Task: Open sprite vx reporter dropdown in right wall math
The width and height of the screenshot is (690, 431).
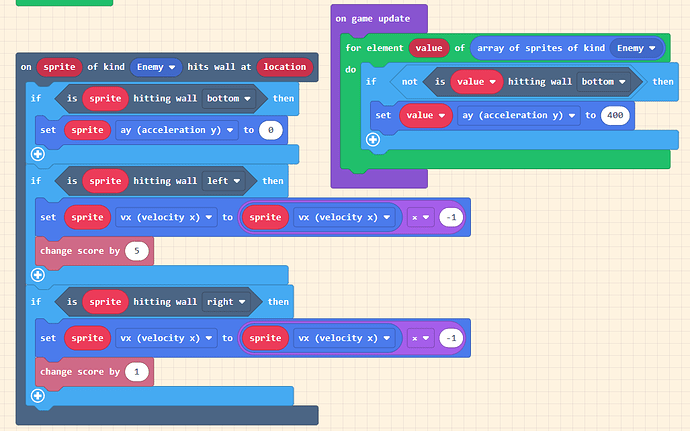Action: click(345, 338)
